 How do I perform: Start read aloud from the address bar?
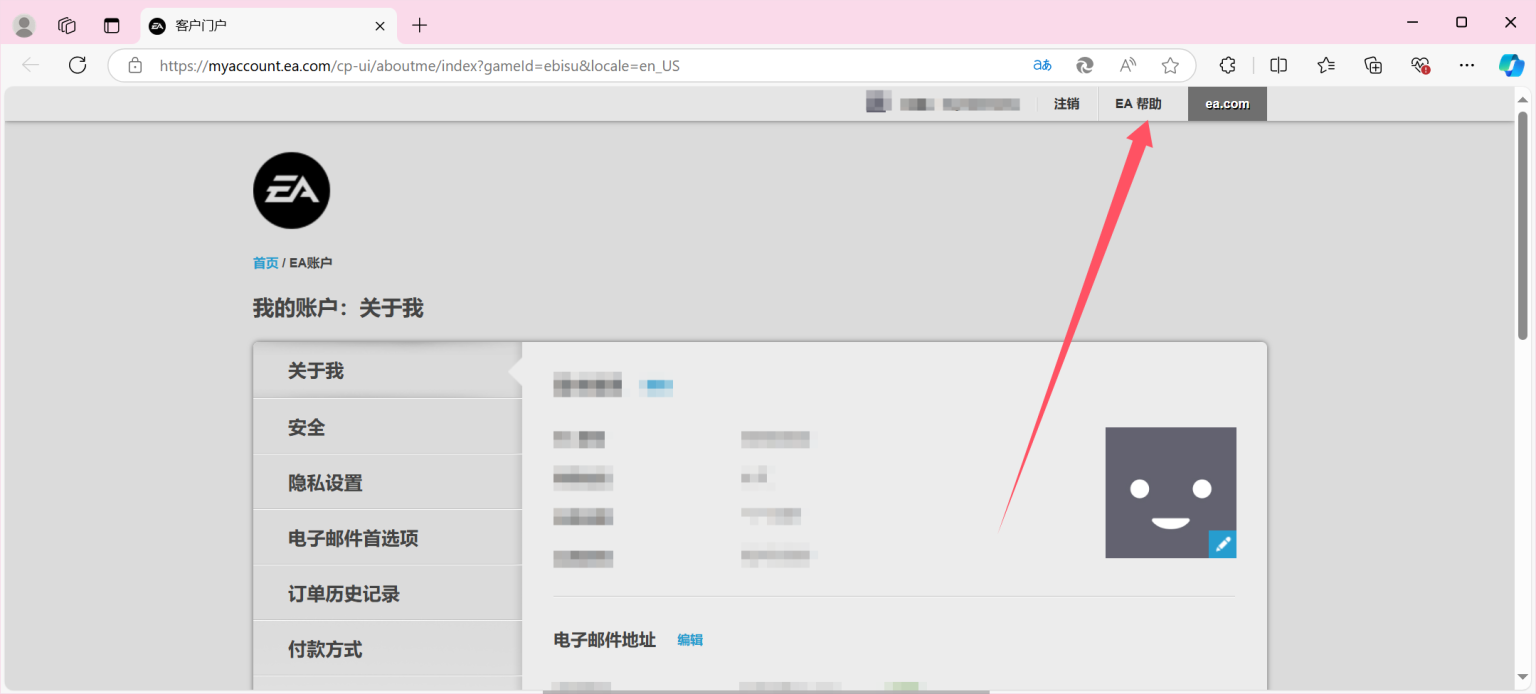1127,65
